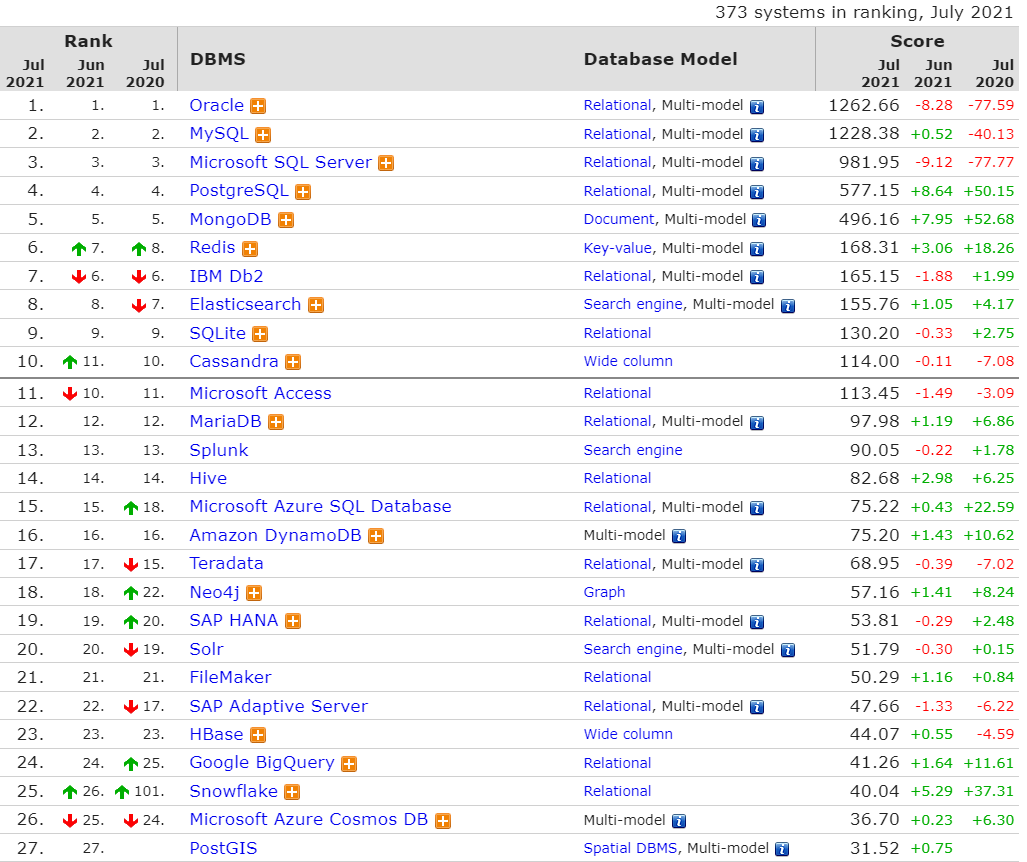Click the Graph model link for Neo4j

(x=604, y=592)
